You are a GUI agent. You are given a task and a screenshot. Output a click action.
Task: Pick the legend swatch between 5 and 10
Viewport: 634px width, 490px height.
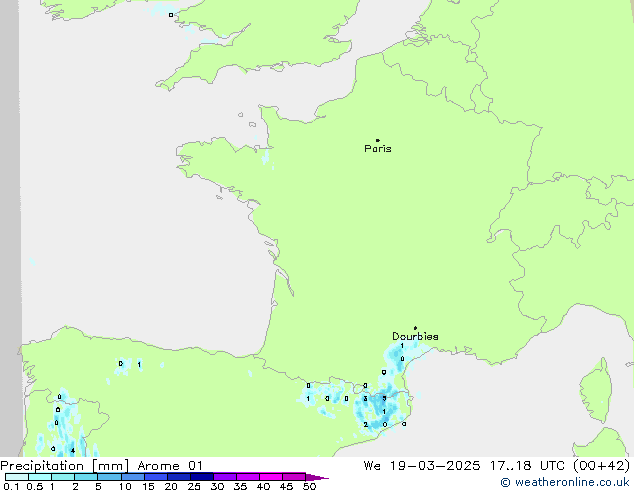[109, 477]
